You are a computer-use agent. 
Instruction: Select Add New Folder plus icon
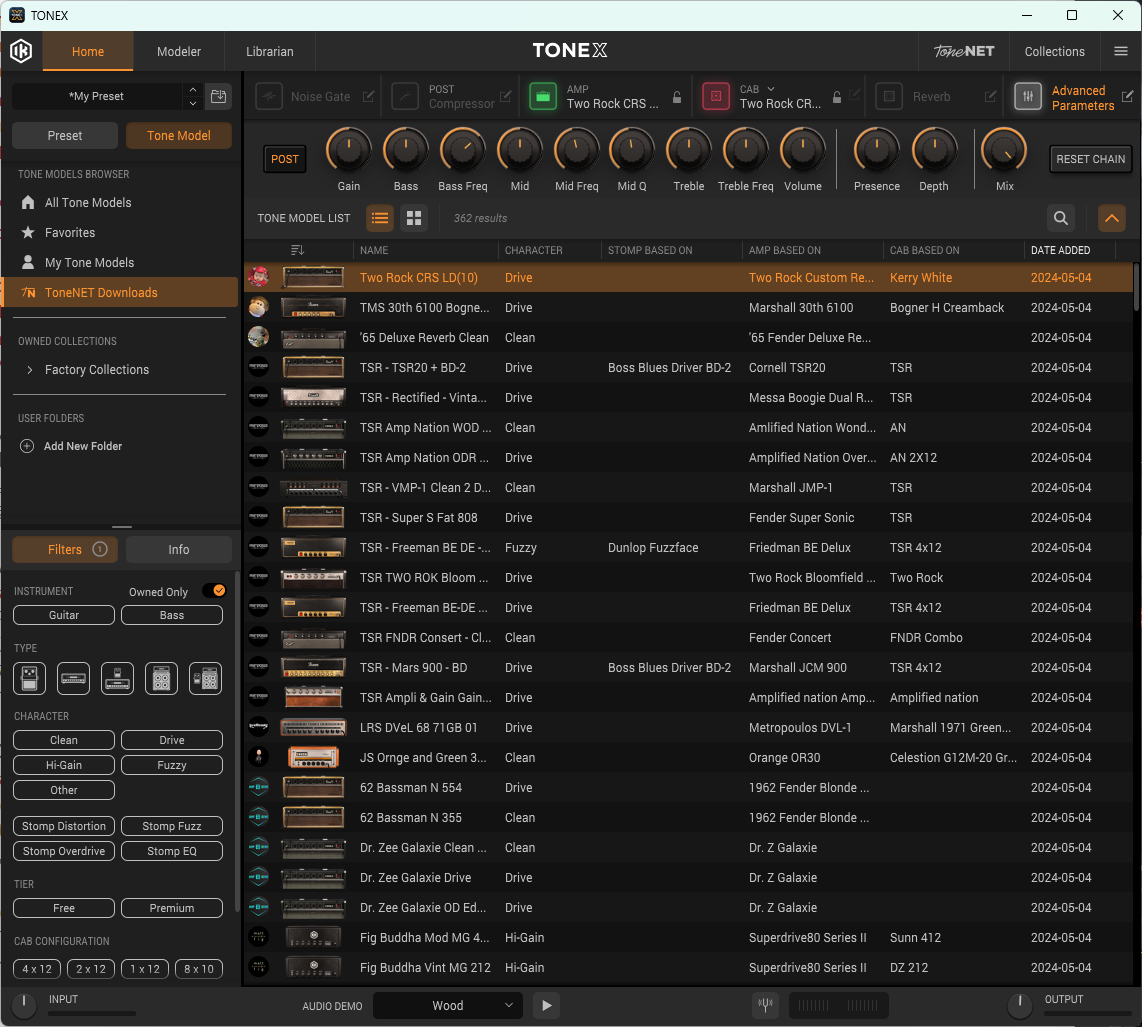click(27, 446)
